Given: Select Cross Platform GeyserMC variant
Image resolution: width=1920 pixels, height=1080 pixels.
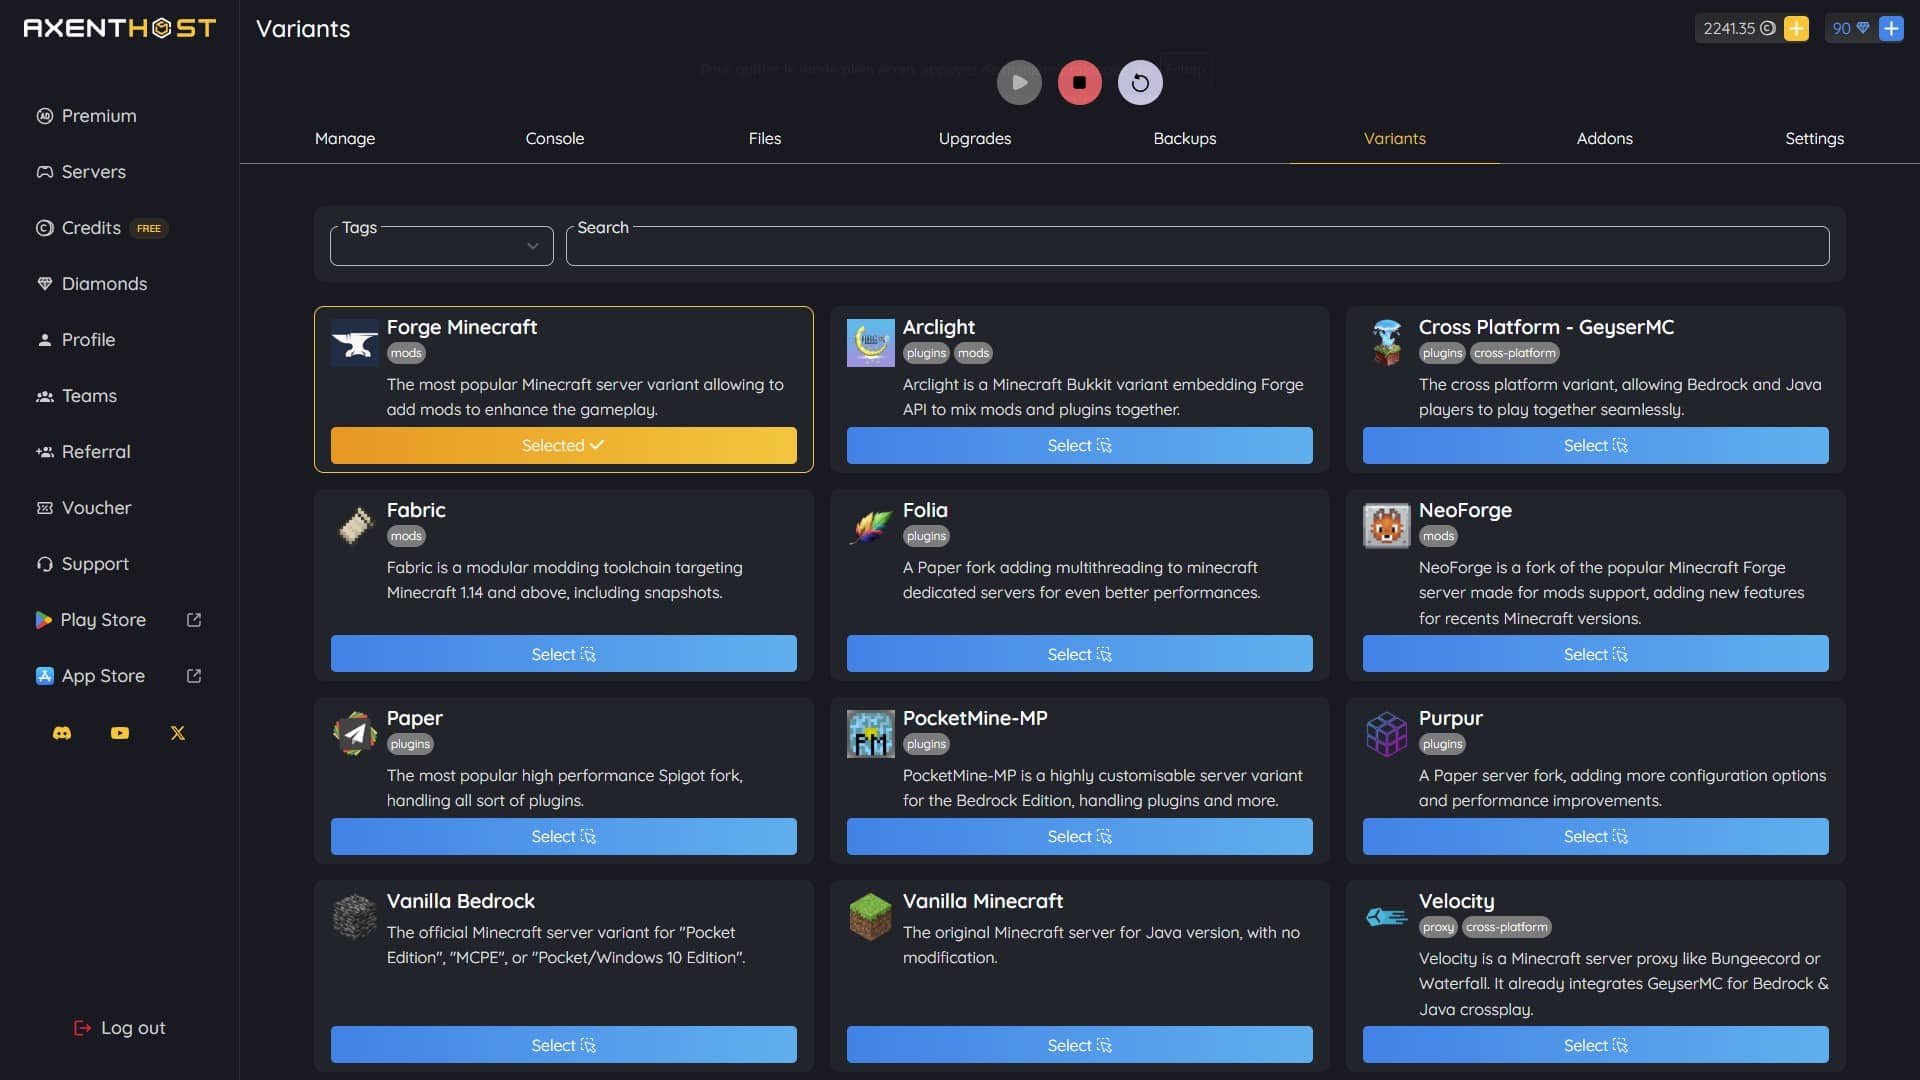Looking at the screenshot, I should click(x=1594, y=444).
